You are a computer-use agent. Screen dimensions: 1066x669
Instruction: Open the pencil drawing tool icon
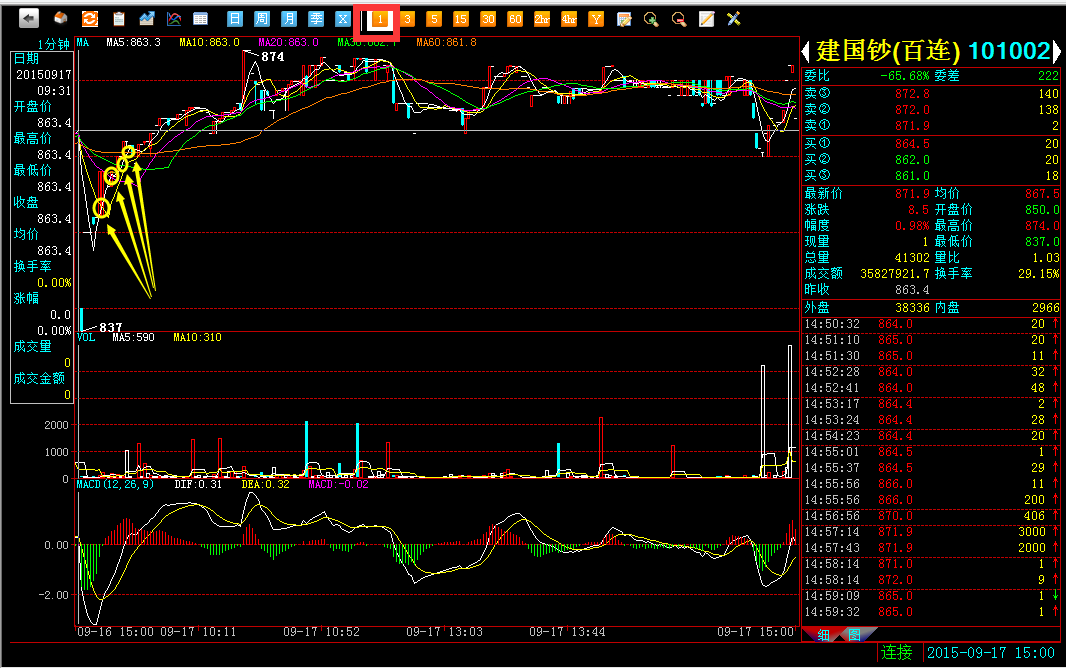click(706, 18)
